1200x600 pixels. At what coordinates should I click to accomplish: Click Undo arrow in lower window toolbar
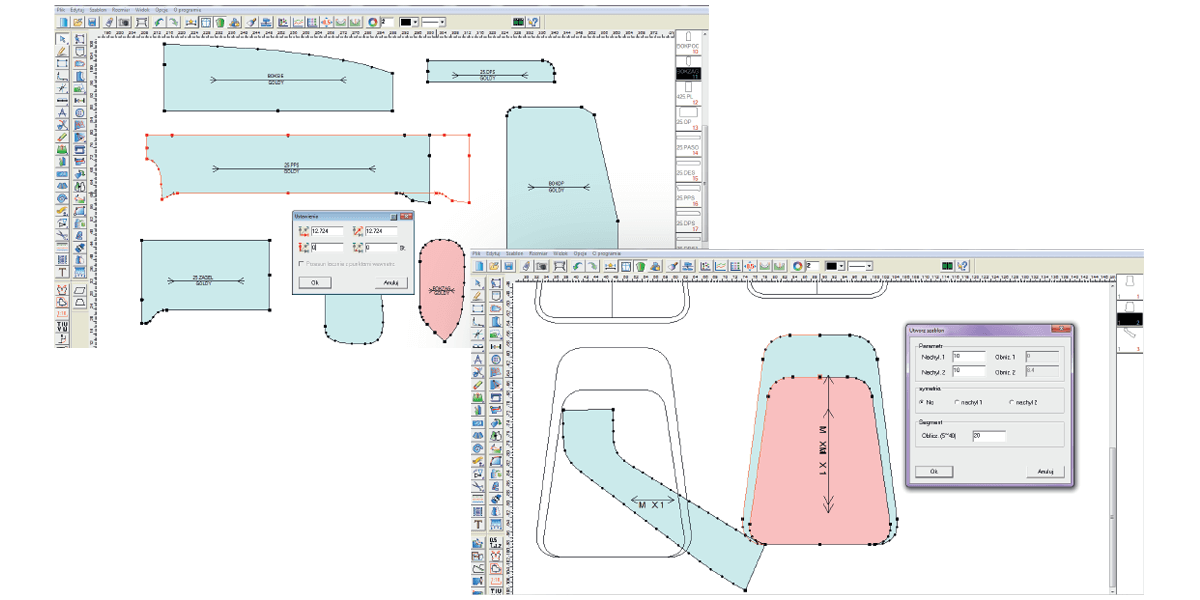[x=576, y=266]
